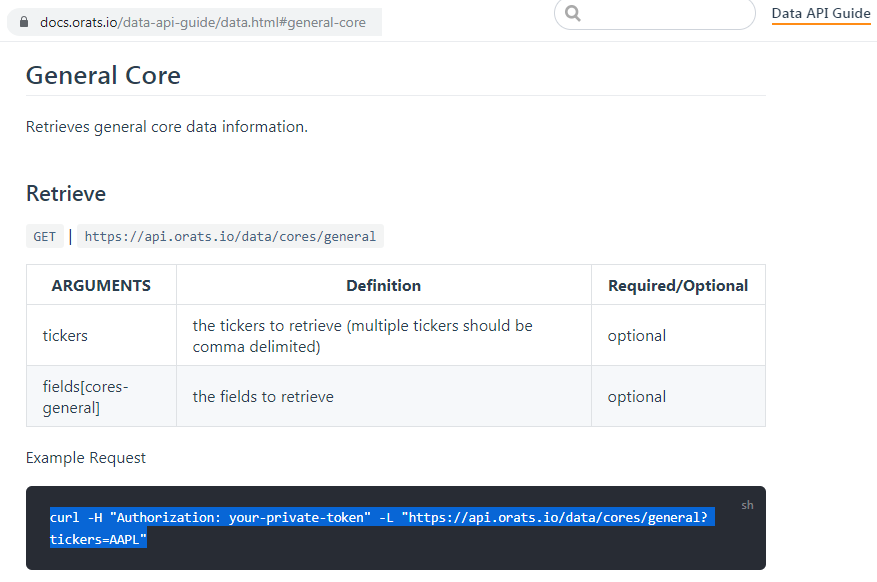
Task: Click the GET method badge
Action: tap(44, 236)
